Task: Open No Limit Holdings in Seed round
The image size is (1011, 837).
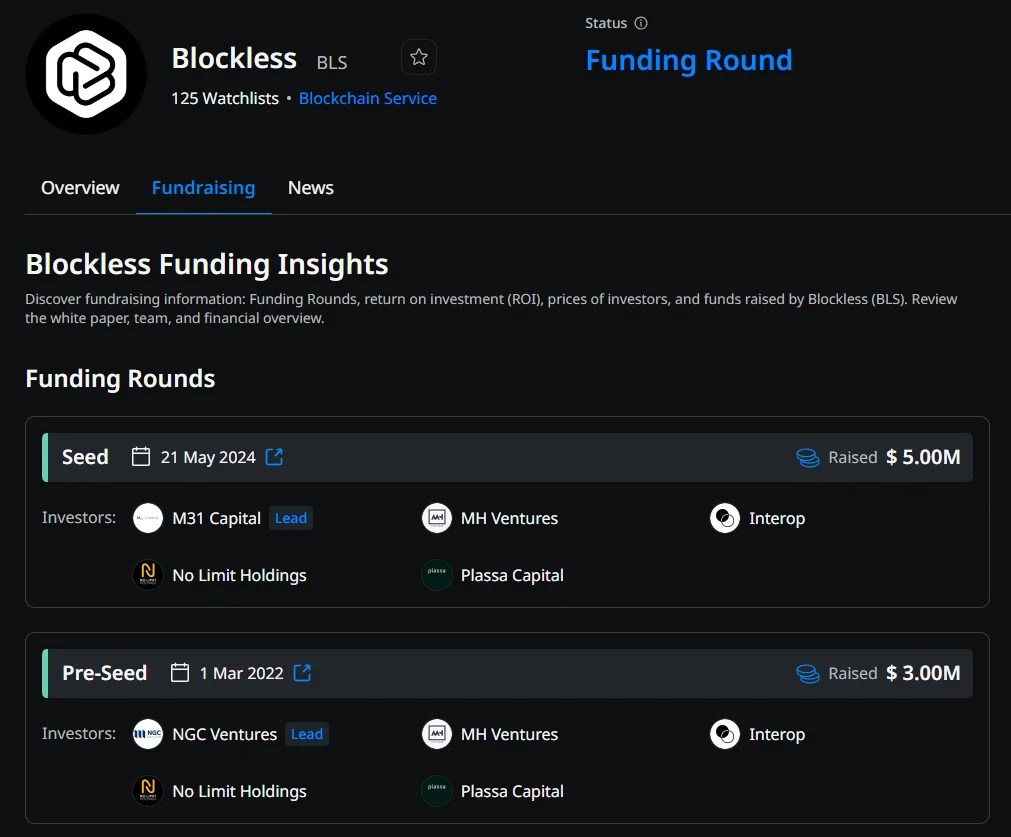Action: 239,575
